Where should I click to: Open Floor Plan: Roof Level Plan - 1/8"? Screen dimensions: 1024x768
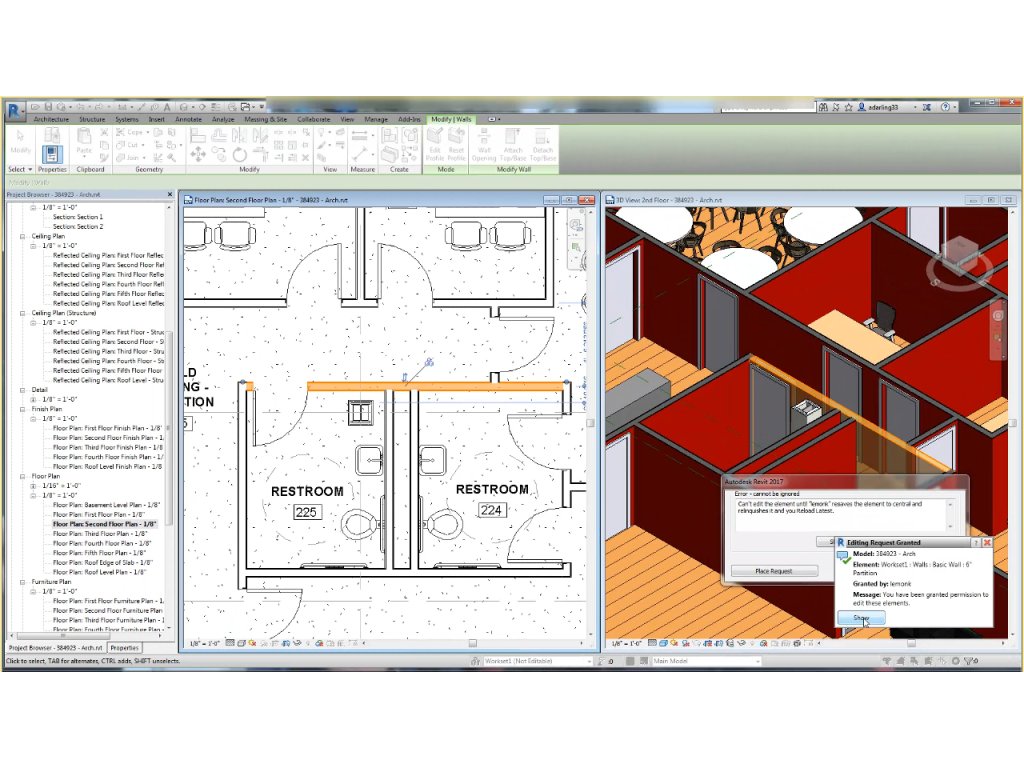click(x=99, y=572)
